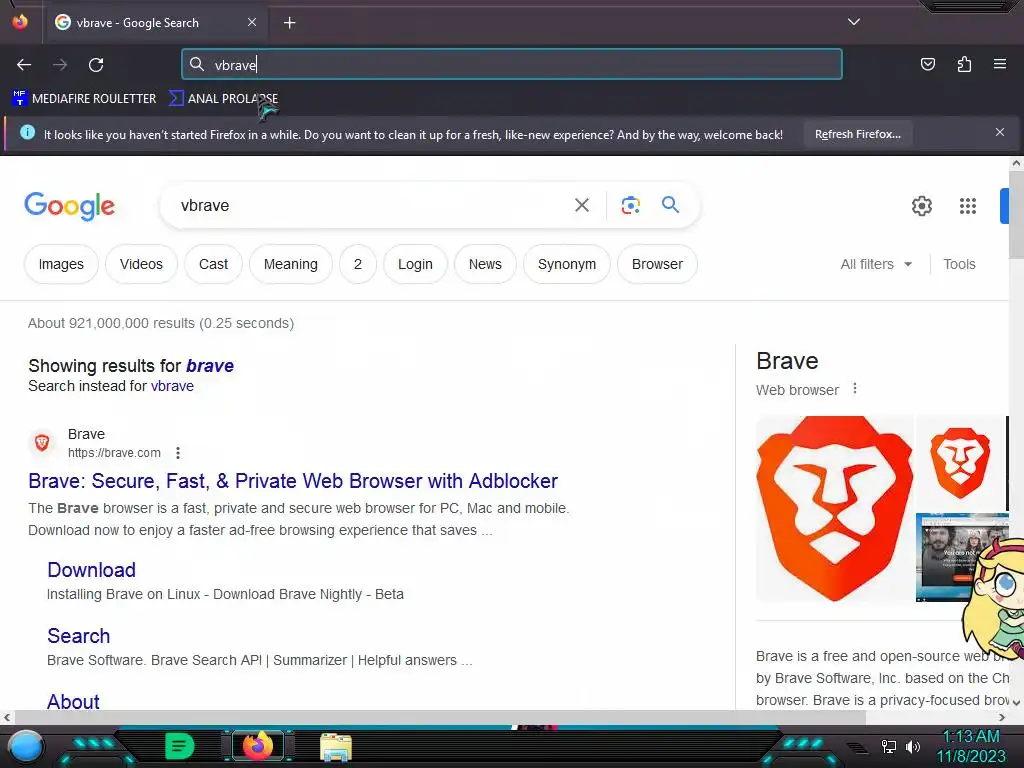Select the Meaning filter chip
The image size is (1024, 768).
291,264
